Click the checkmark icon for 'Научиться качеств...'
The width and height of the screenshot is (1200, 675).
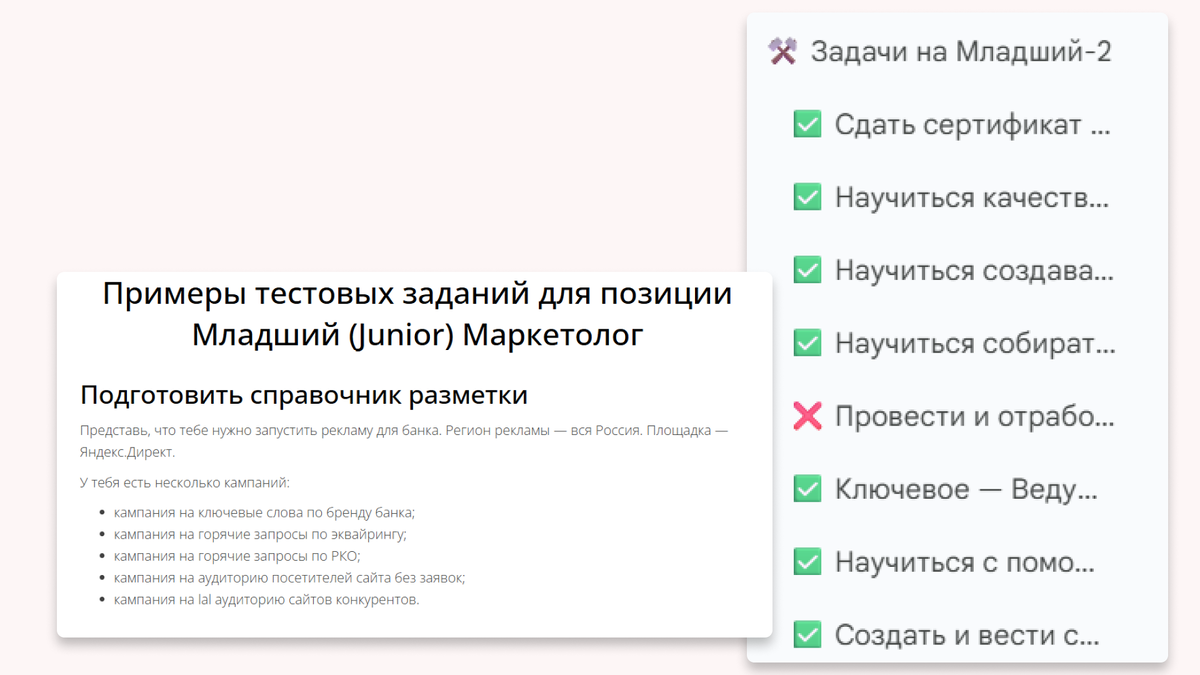tap(806, 197)
